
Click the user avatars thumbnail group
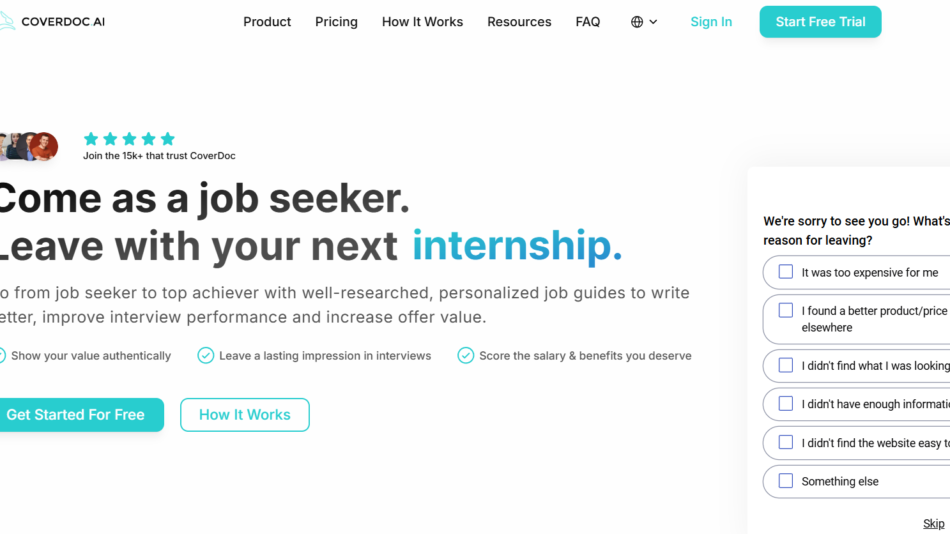[x=29, y=147]
